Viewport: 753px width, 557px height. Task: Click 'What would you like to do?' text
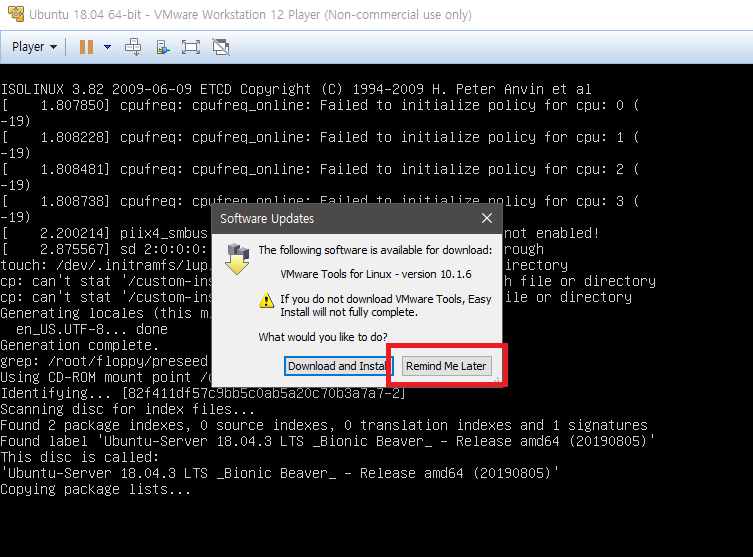point(323,337)
